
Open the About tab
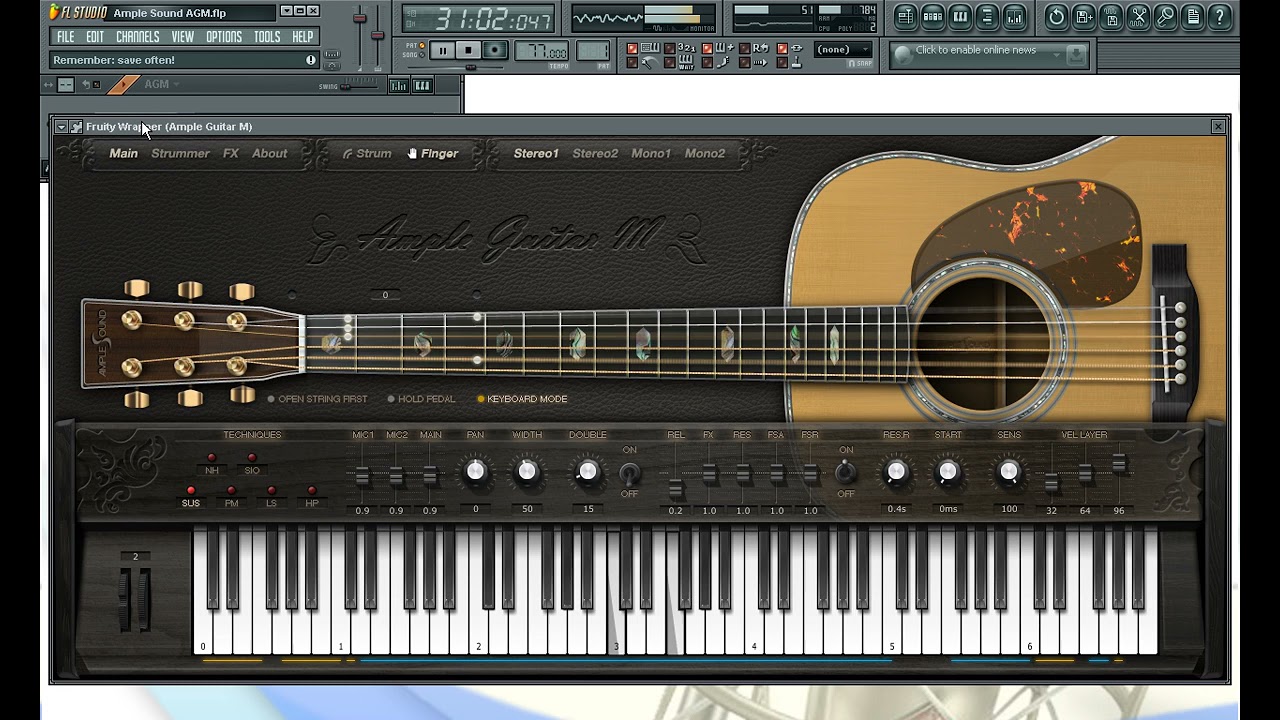269,154
